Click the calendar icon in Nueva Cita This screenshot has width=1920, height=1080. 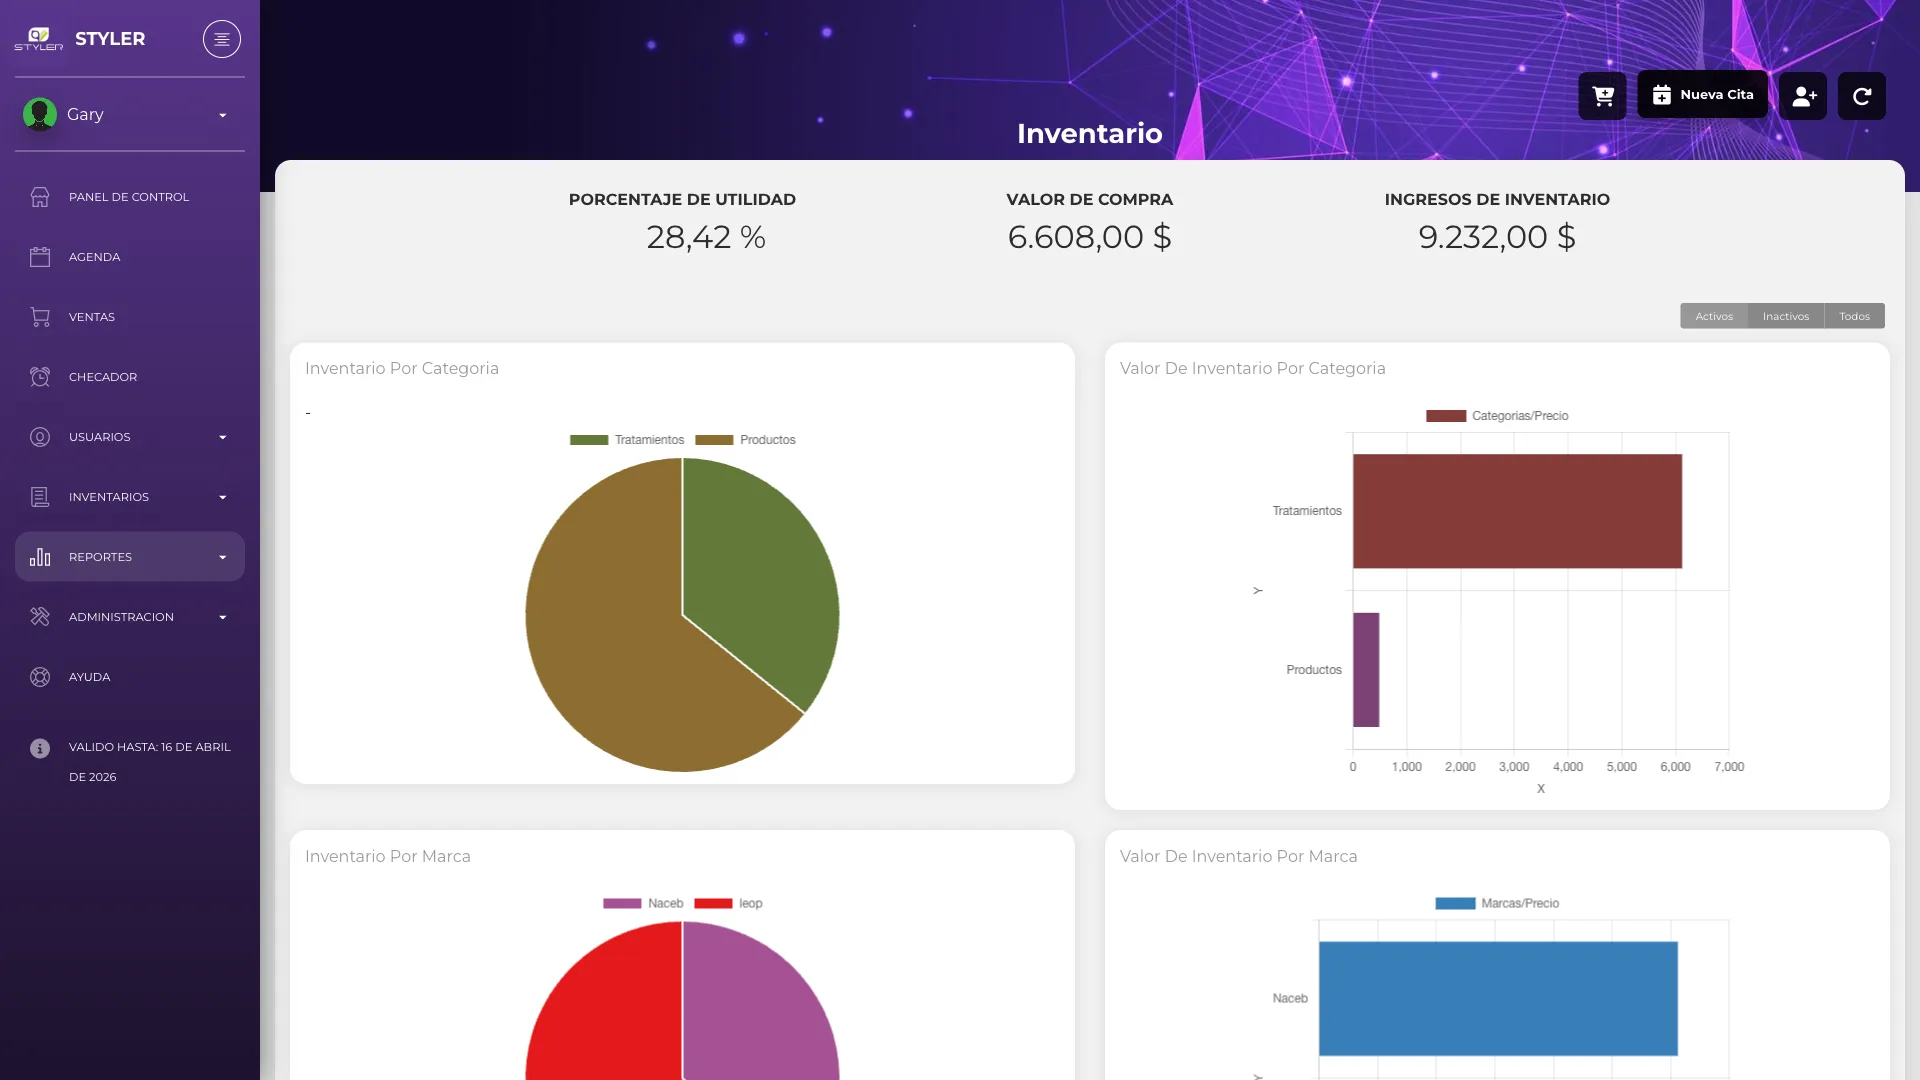click(x=1662, y=95)
